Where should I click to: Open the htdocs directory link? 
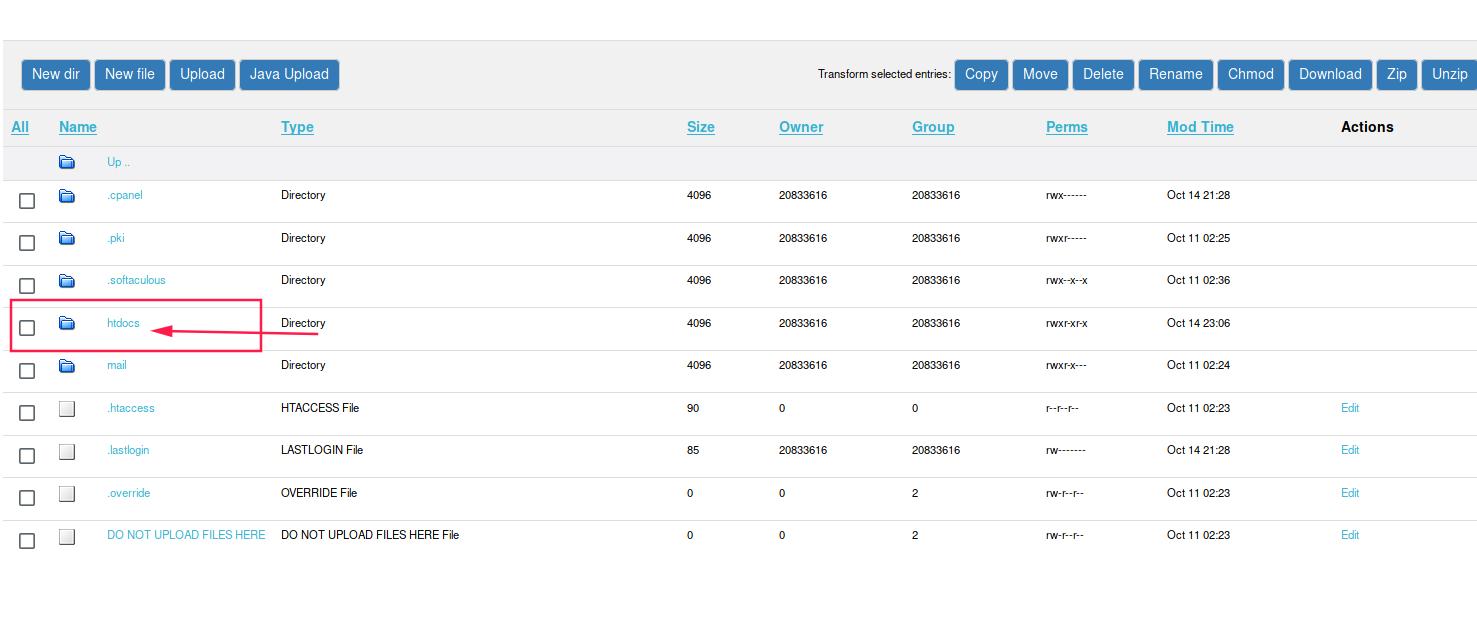(123, 323)
